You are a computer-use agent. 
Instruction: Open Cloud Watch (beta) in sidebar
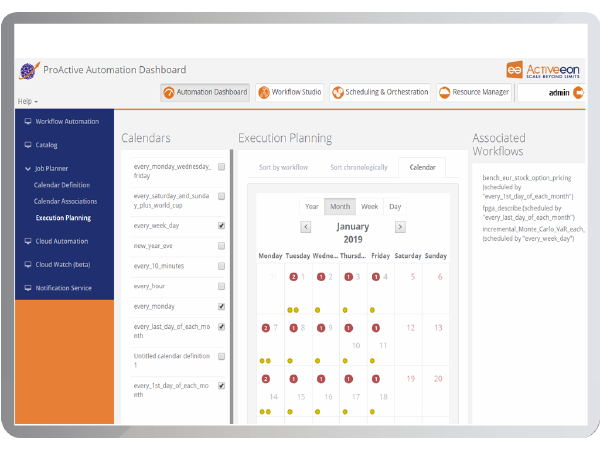point(63,264)
